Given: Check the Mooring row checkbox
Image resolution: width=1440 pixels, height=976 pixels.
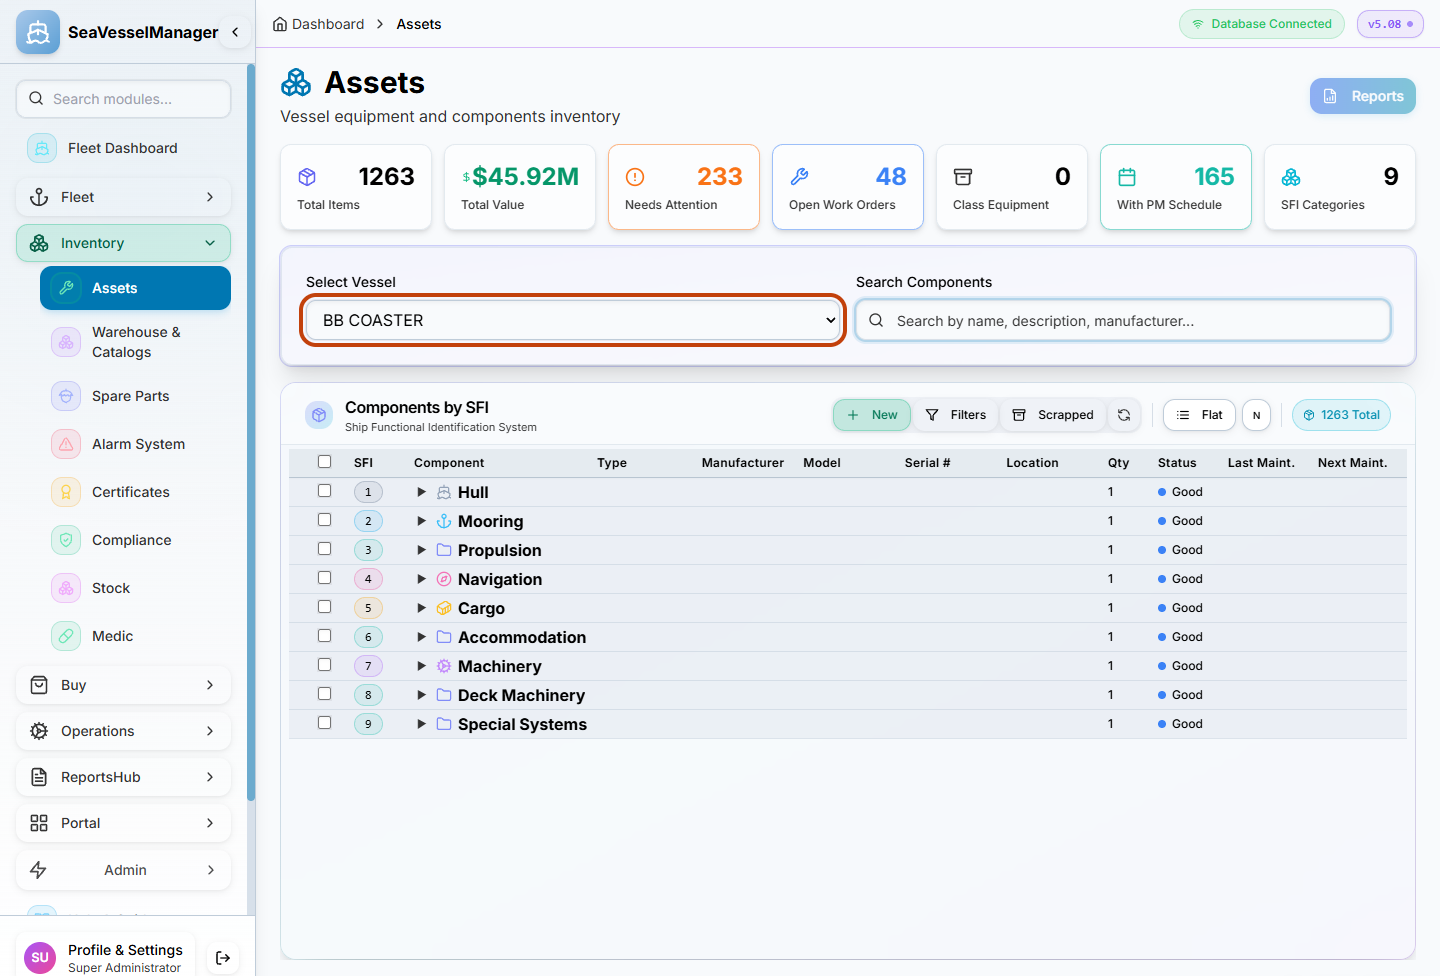Looking at the screenshot, I should [324, 520].
